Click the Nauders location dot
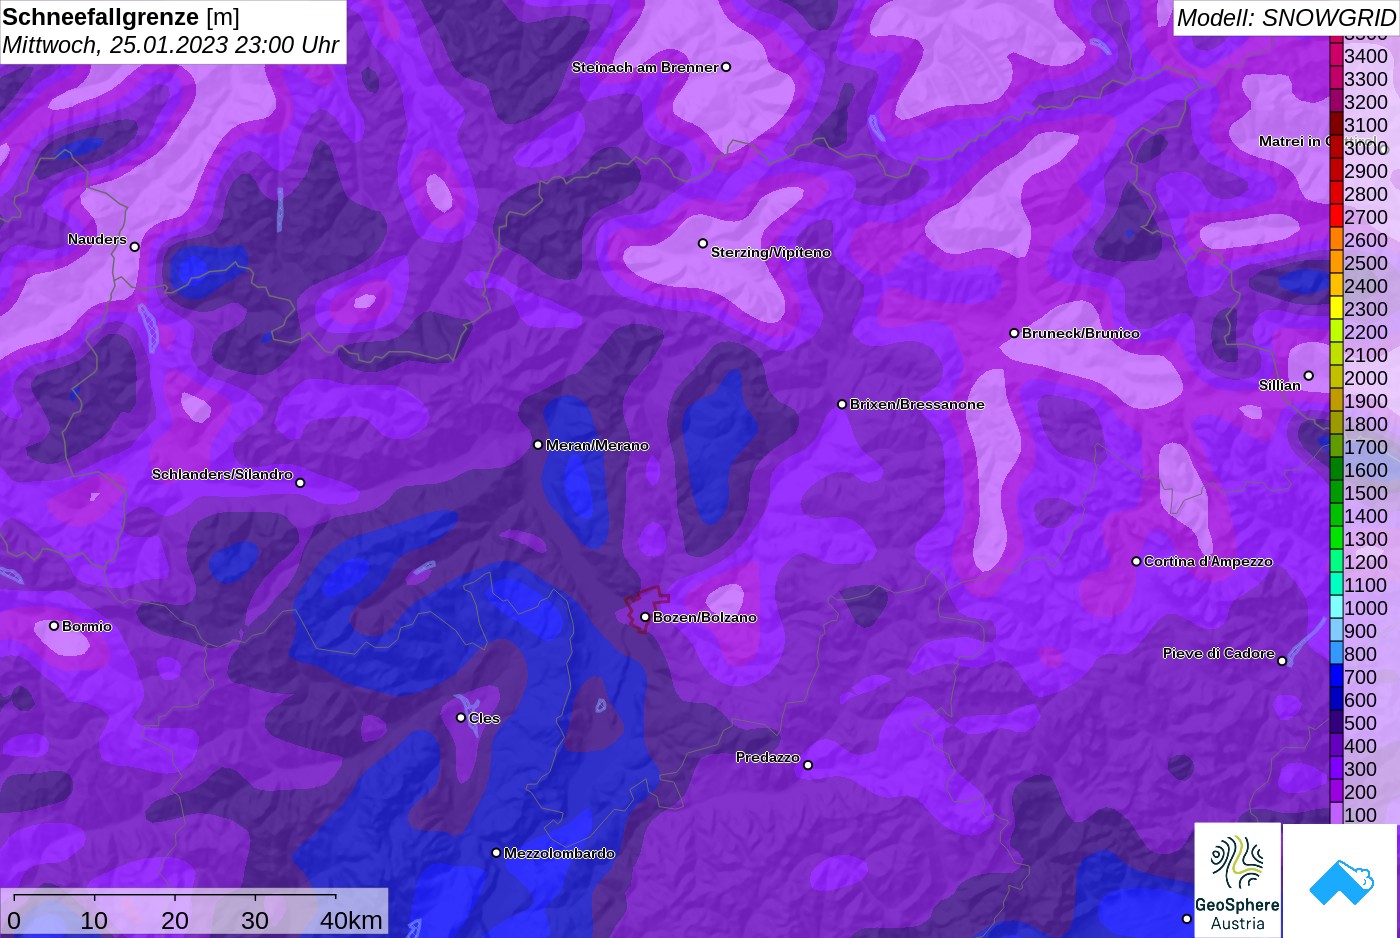1400x938 pixels. 135,247
